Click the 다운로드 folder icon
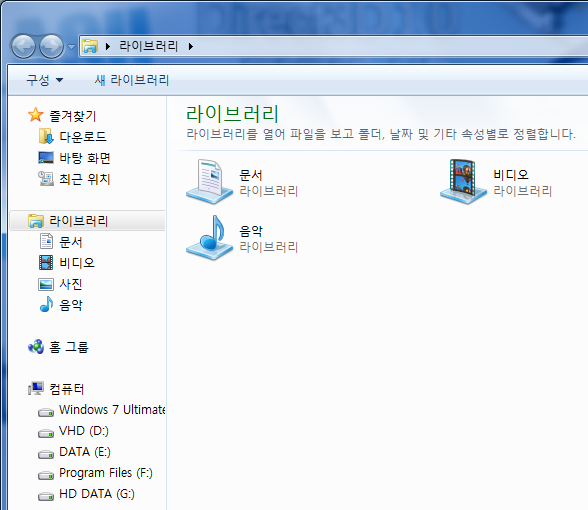588x510 pixels. click(46, 136)
